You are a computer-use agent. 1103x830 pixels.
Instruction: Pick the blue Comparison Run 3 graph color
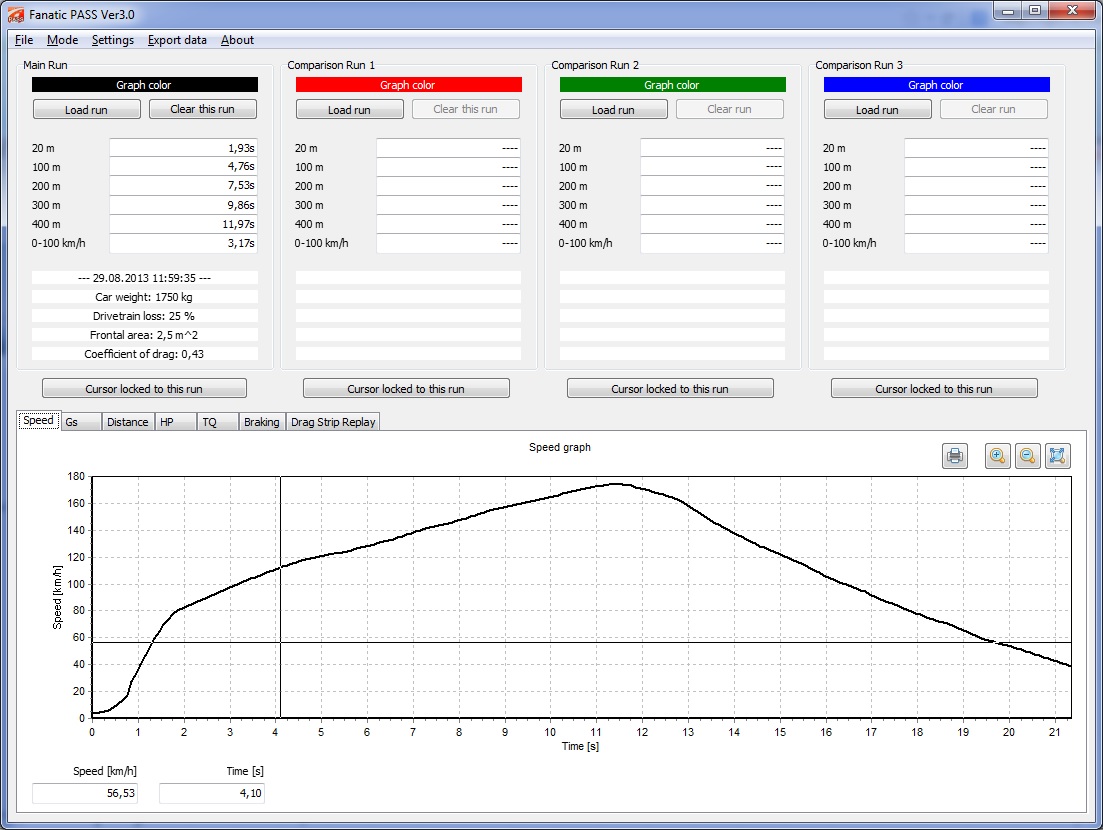936,85
